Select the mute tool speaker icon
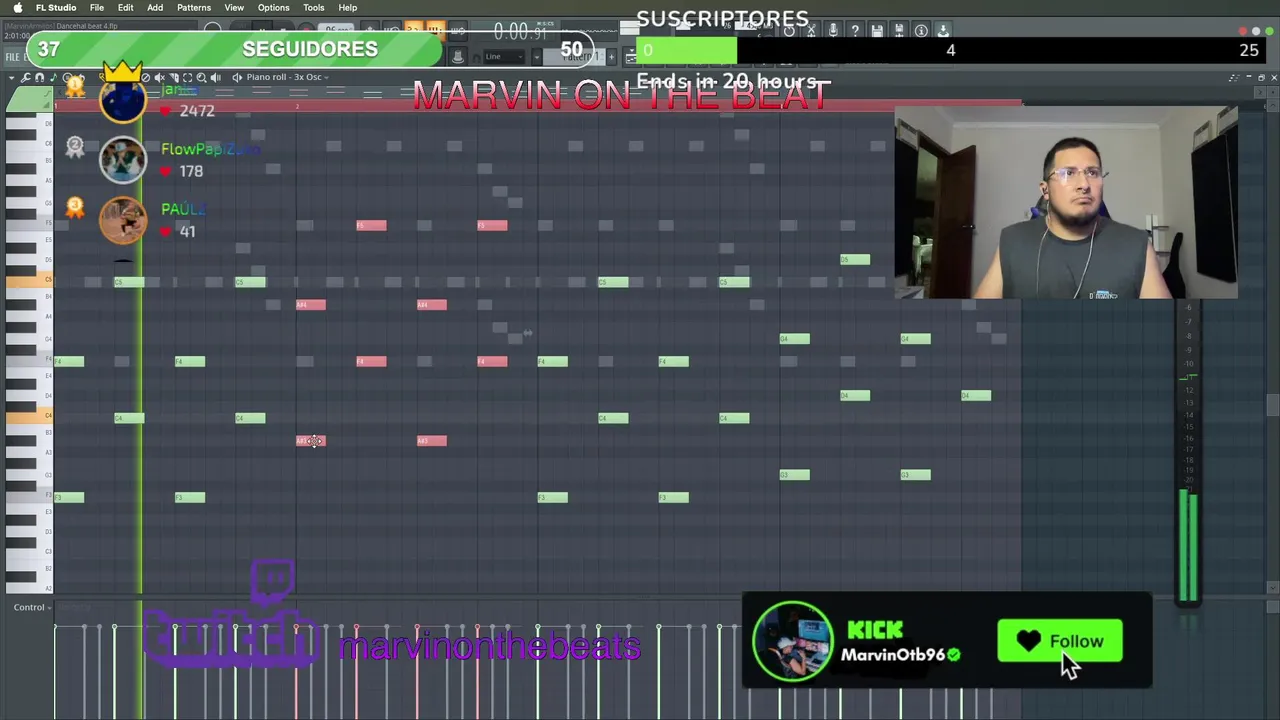 pyautogui.click(x=160, y=77)
